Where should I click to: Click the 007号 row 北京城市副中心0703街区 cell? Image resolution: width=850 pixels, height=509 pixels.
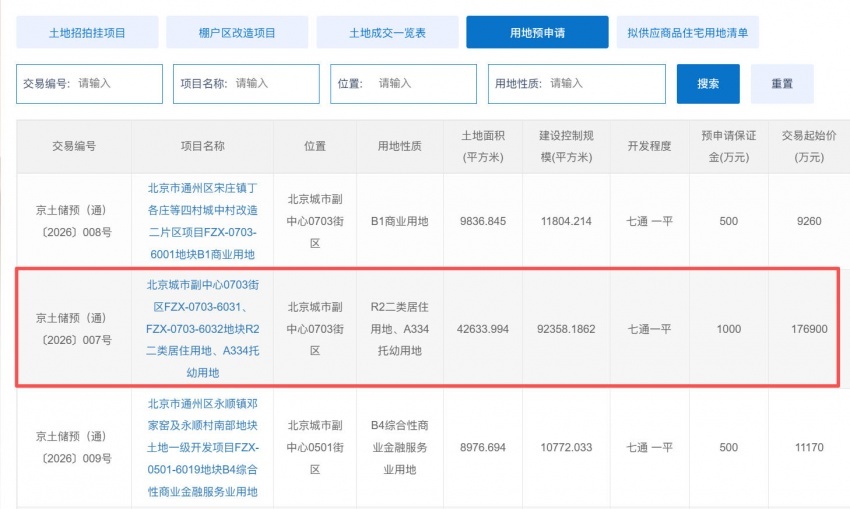[315, 328]
